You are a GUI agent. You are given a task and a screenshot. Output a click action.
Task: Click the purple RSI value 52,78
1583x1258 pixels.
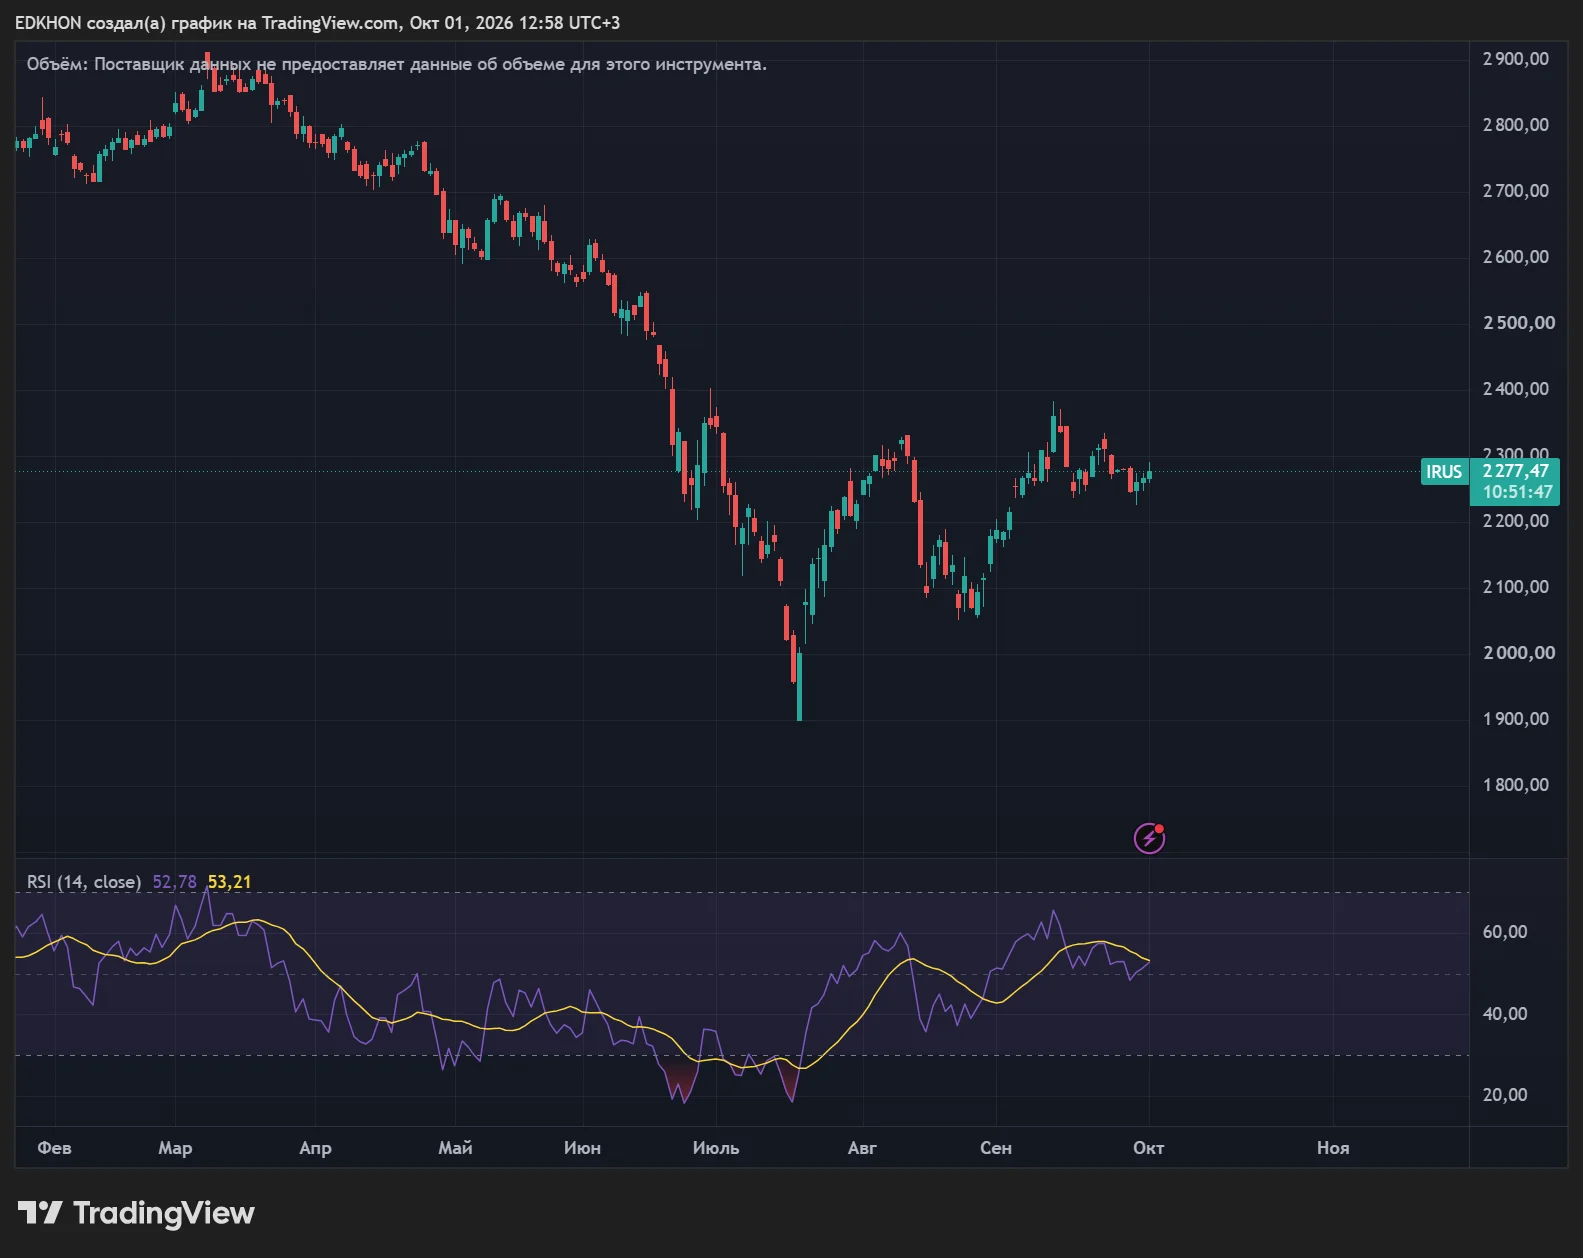[174, 882]
